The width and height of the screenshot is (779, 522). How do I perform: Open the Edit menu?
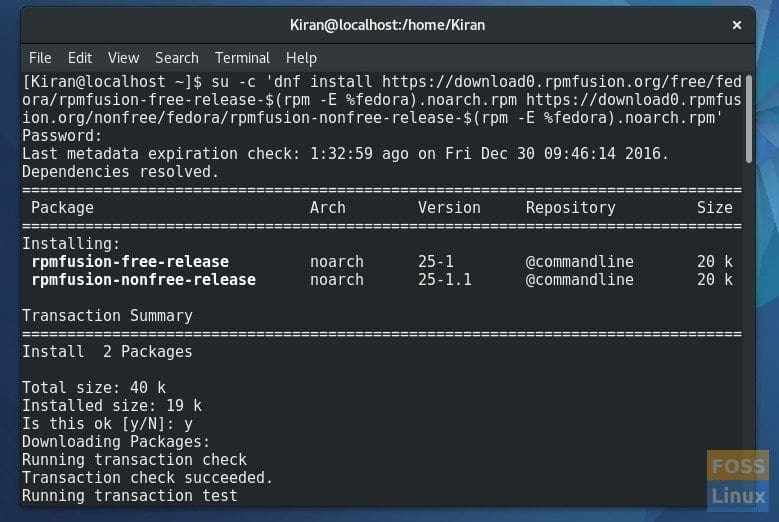[x=79, y=58]
